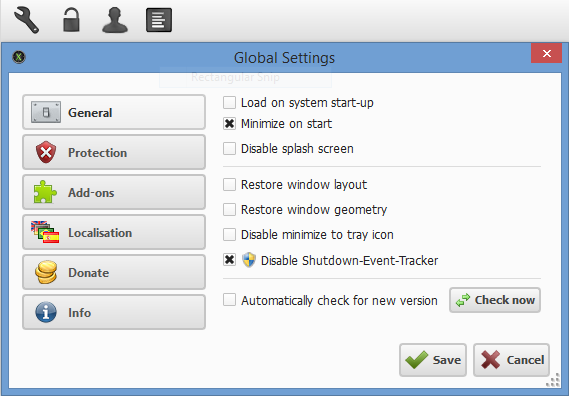The image size is (569, 396).
Task: Switch to the Protection section
Action: tap(114, 152)
